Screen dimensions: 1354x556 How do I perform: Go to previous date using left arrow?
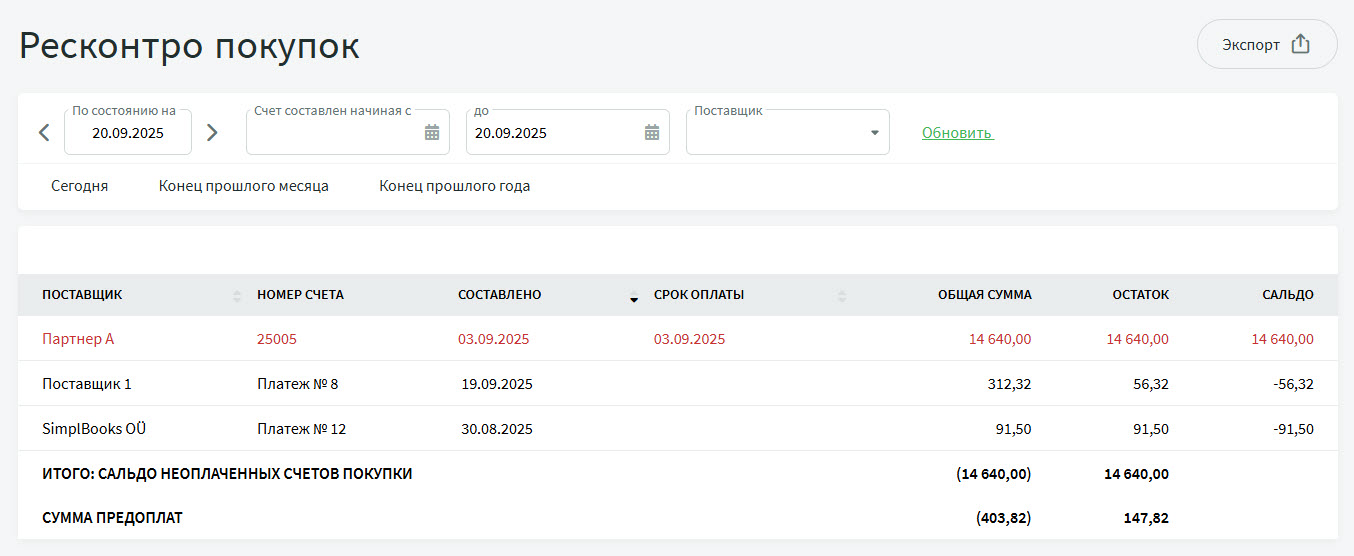44,133
